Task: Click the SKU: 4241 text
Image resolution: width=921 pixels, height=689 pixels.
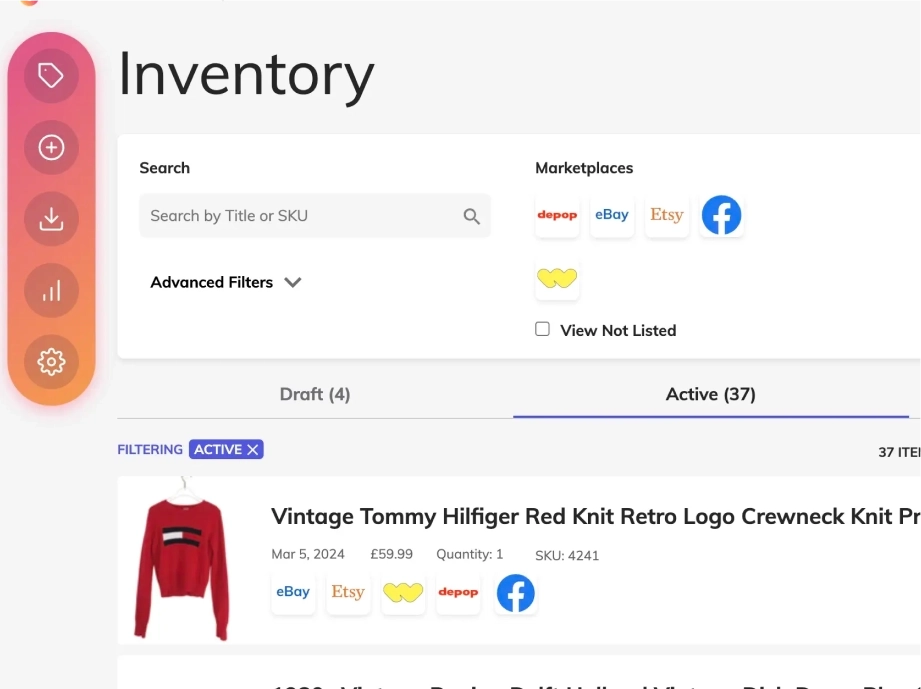Action: tap(567, 556)
